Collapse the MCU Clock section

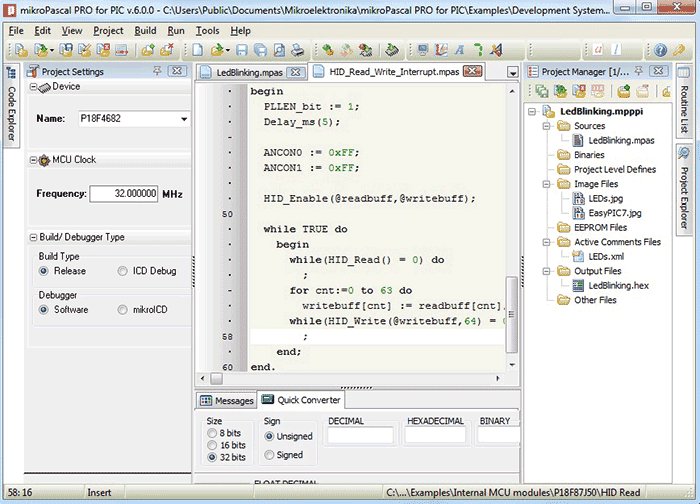click(x=33, y=160)
